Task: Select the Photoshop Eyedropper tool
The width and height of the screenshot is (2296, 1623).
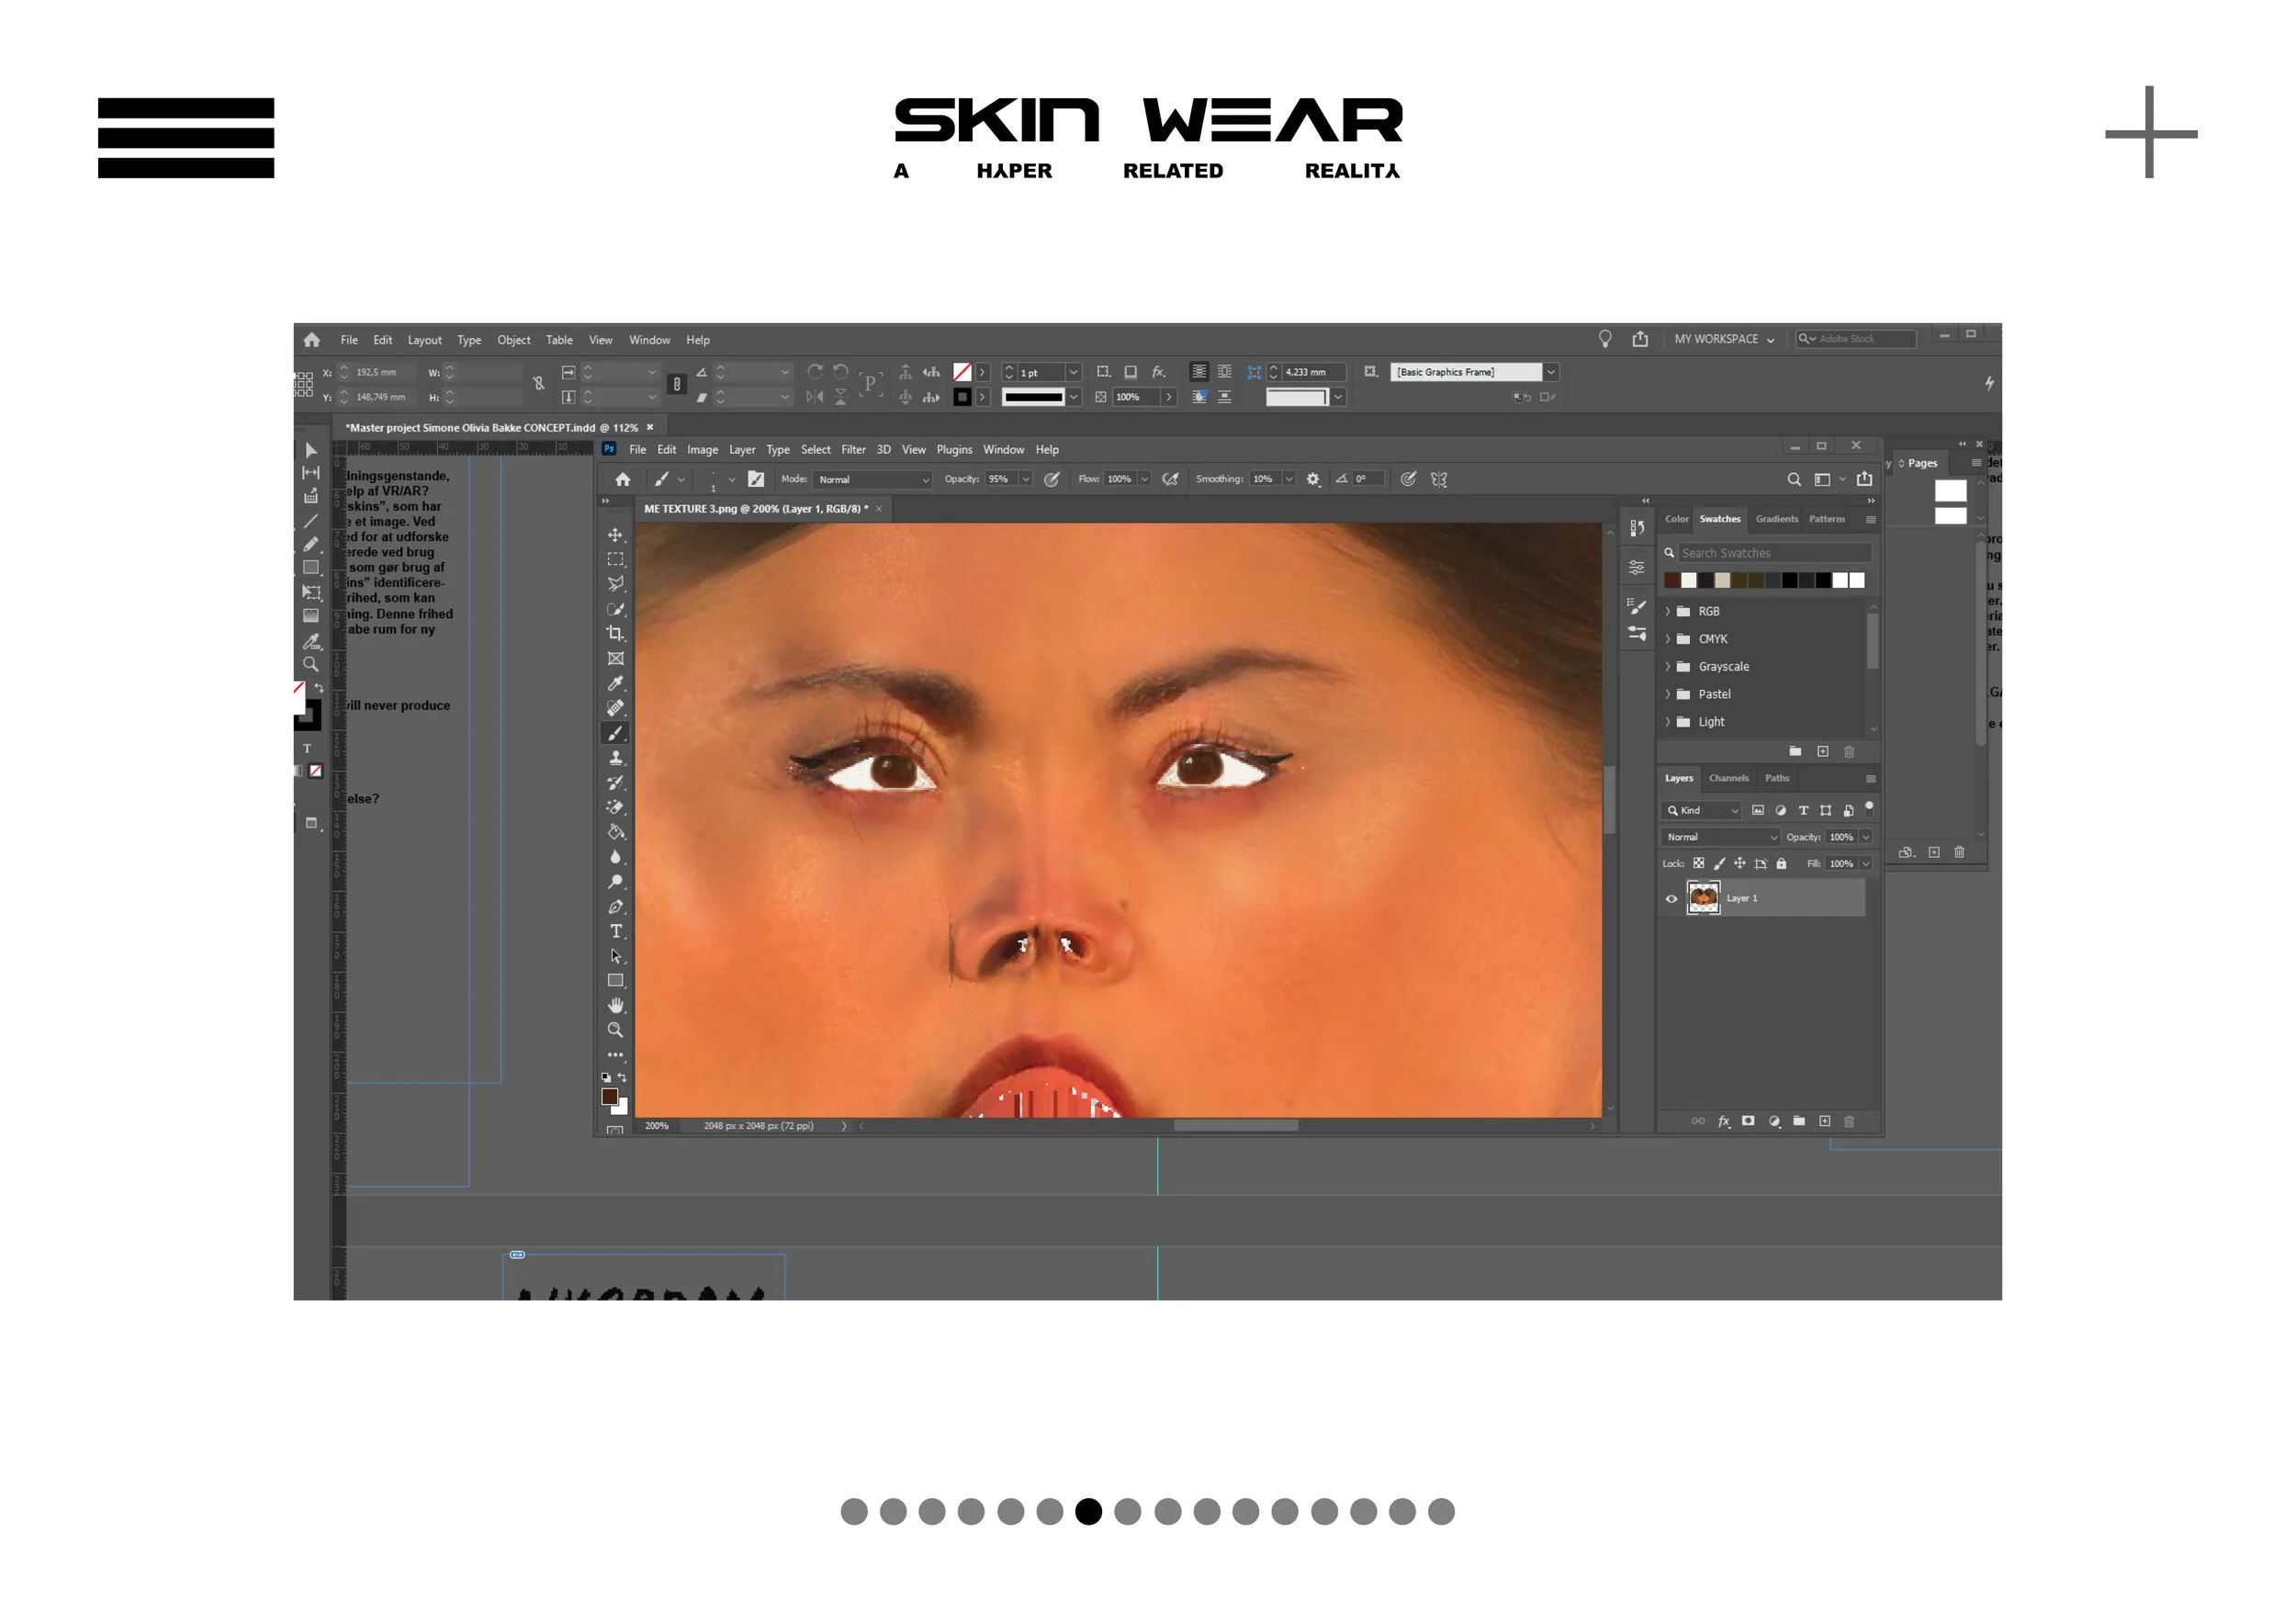Action: tap(615, 684)
